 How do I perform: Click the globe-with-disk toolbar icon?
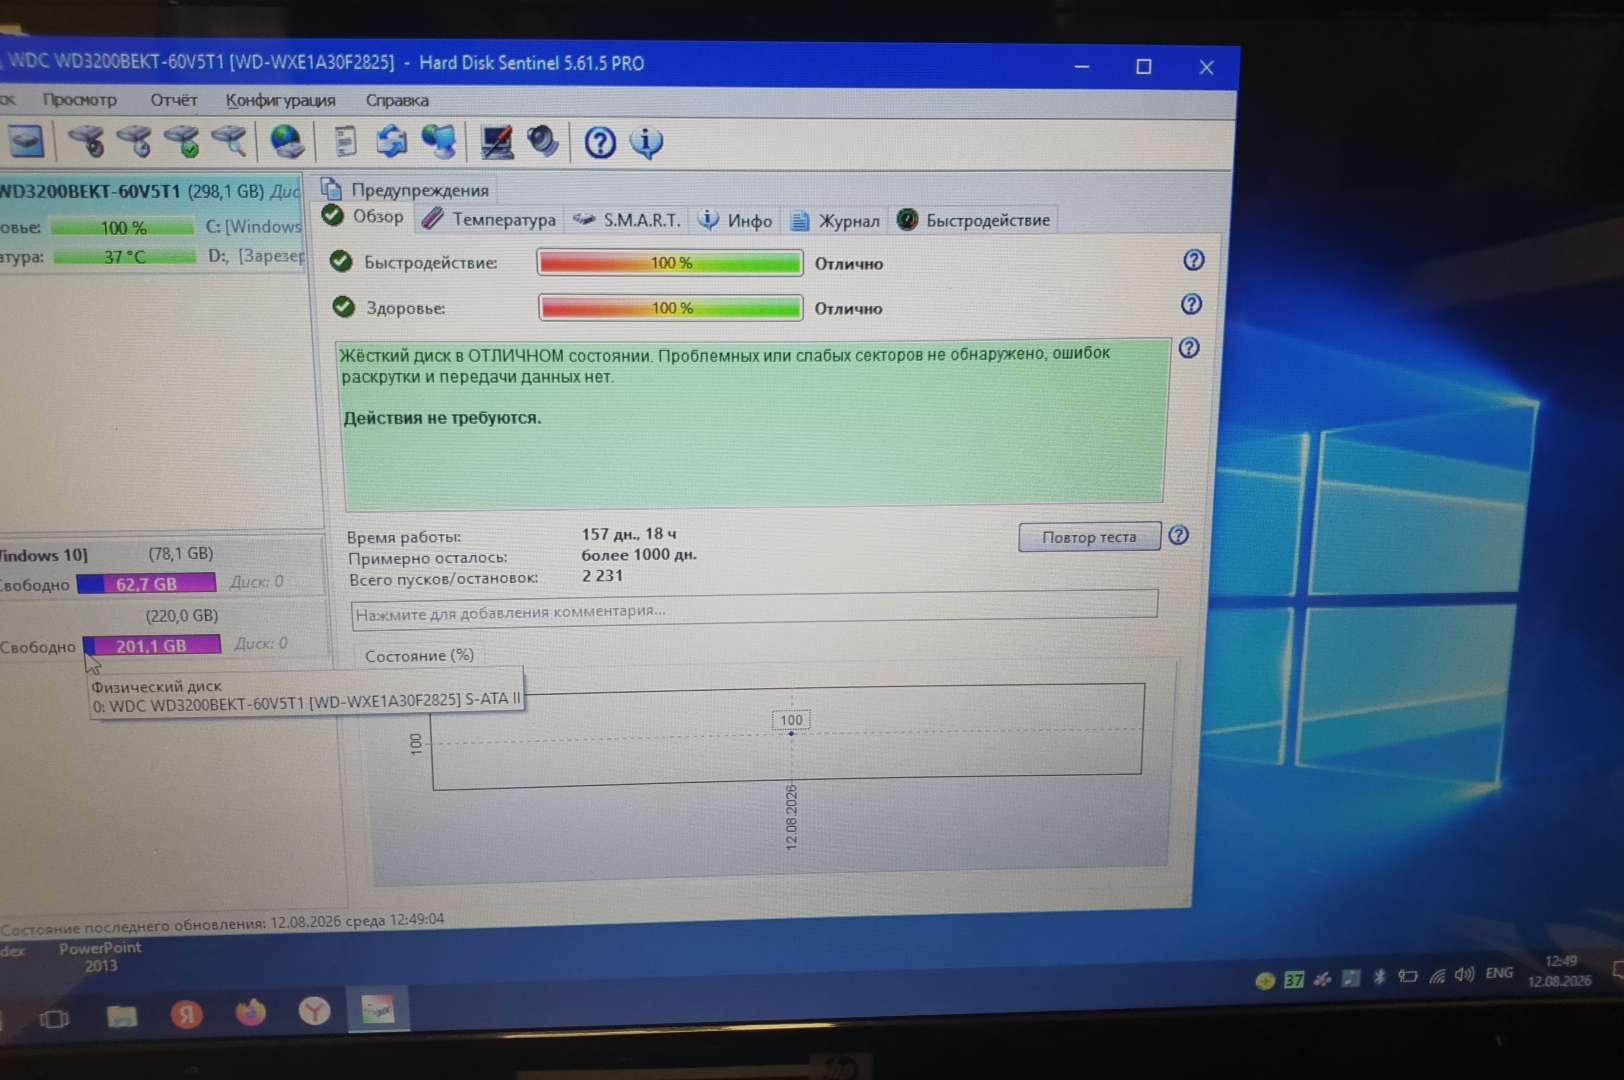coord(287,141)
